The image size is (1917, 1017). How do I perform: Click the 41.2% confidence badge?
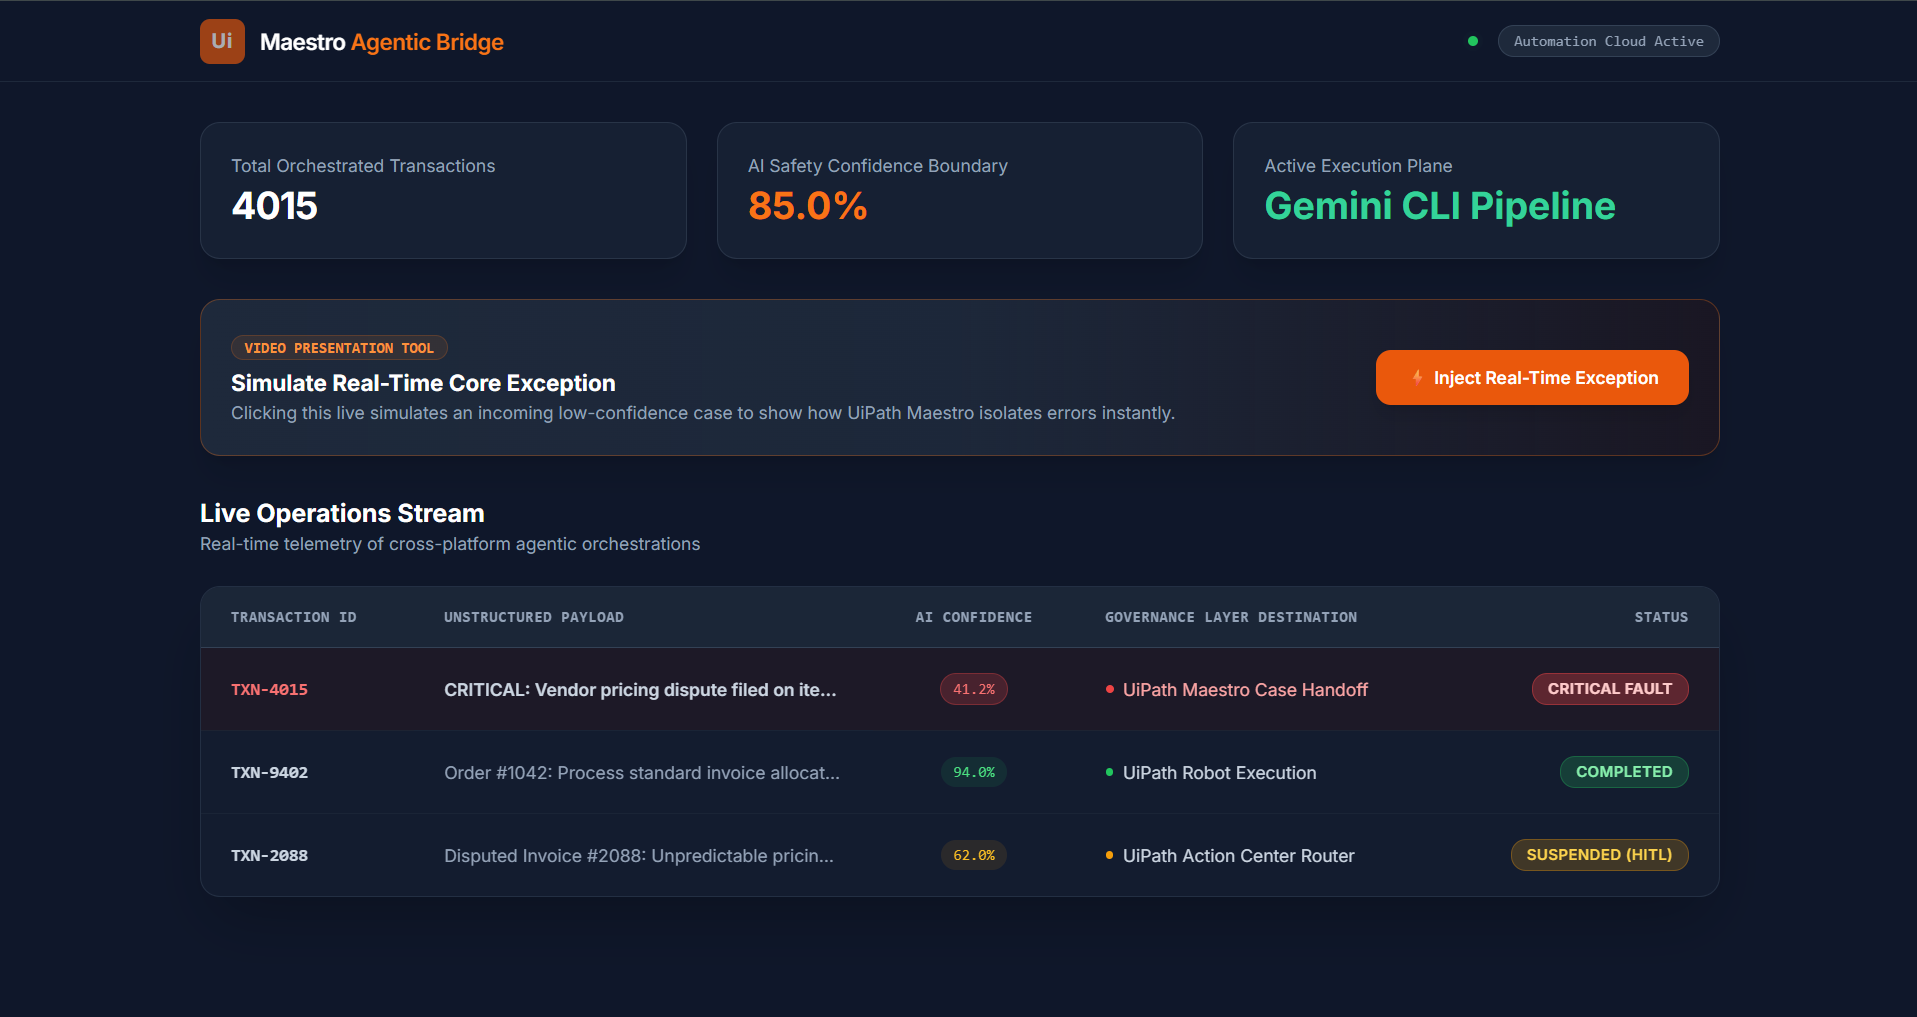[x=974, y=689]
